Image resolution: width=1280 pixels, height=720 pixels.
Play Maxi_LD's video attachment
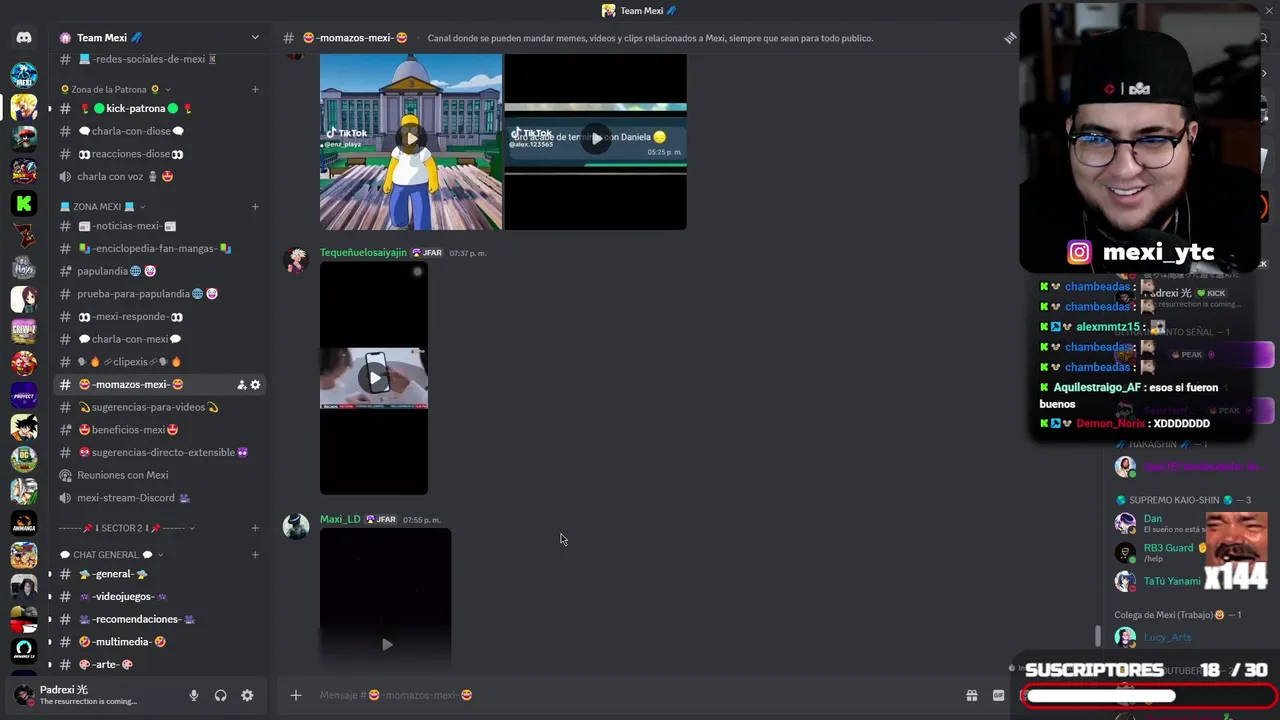point(387,644)
